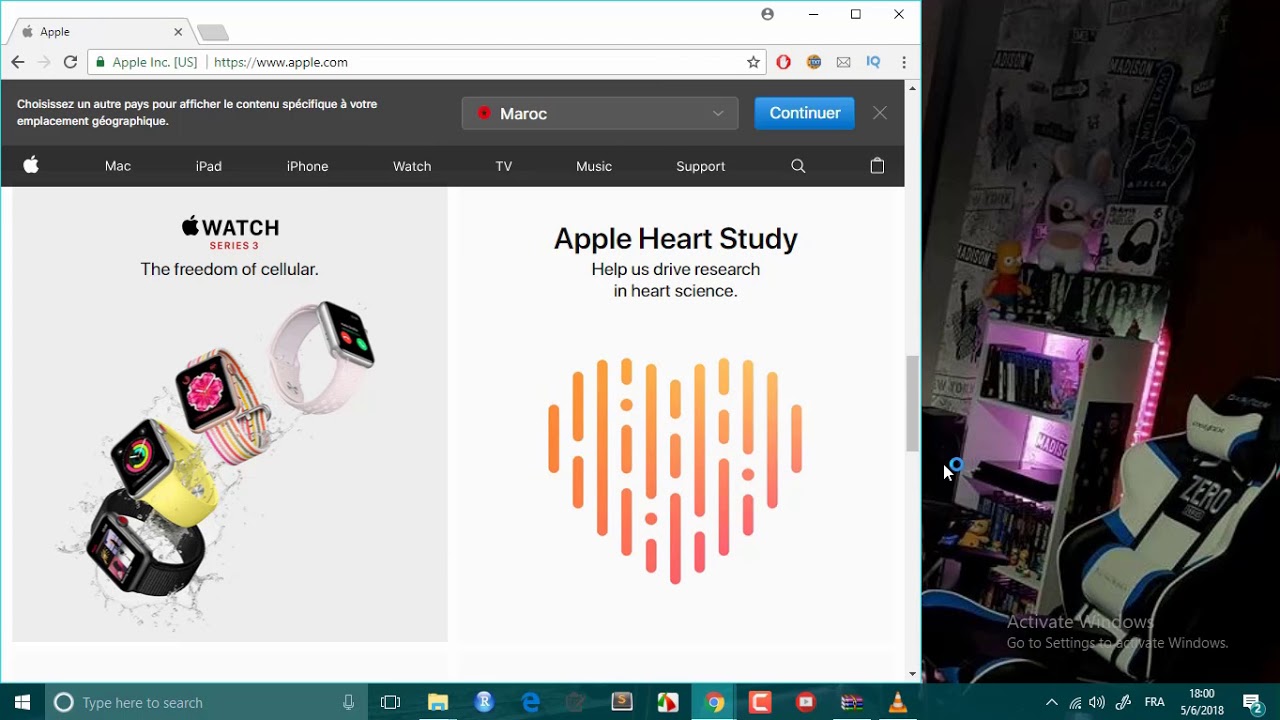
Task: Click the 'The freedom of cellular.' text
Action: point(229,269)
